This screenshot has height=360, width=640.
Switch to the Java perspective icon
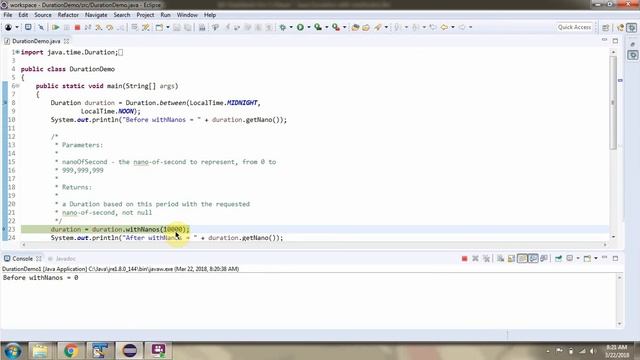pyautogui.click(x=620, y=27)
